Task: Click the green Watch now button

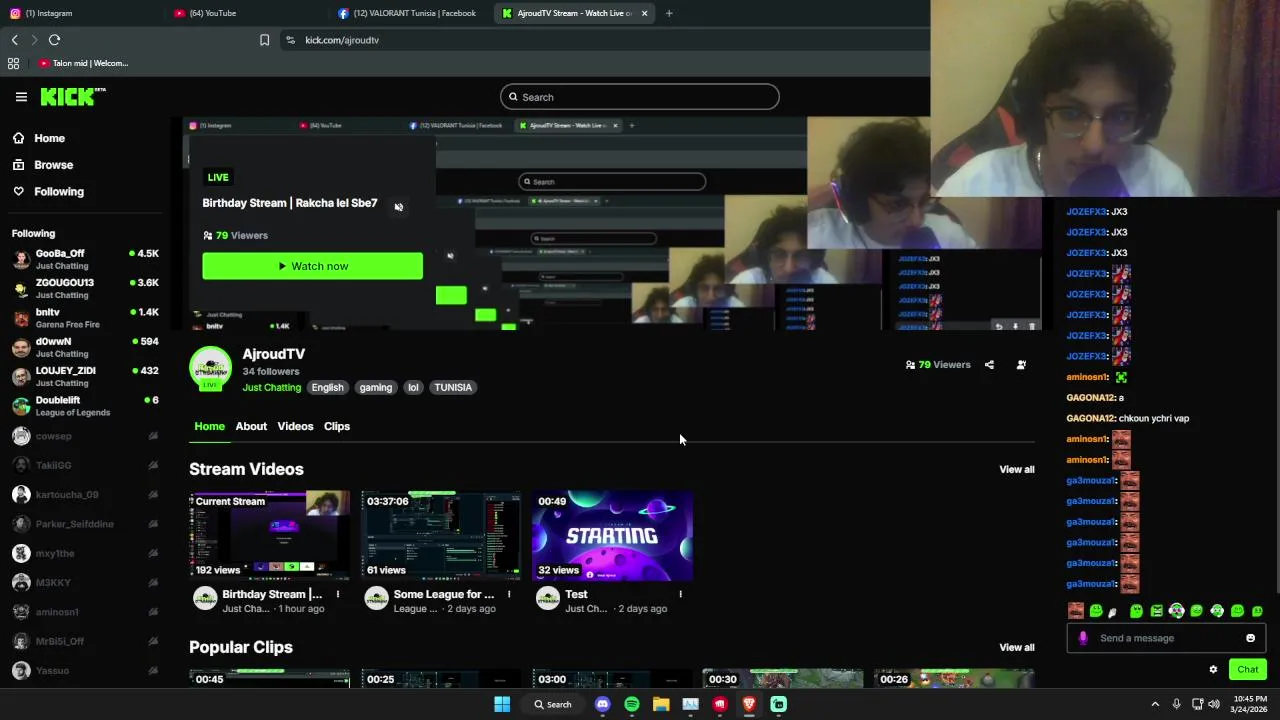Action: 312,266
